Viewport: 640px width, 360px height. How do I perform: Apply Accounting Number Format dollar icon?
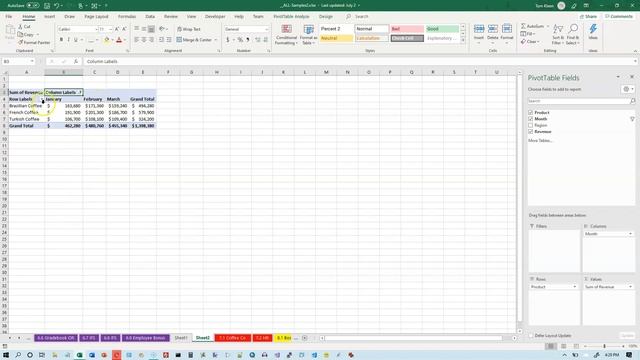coord(228,40)
